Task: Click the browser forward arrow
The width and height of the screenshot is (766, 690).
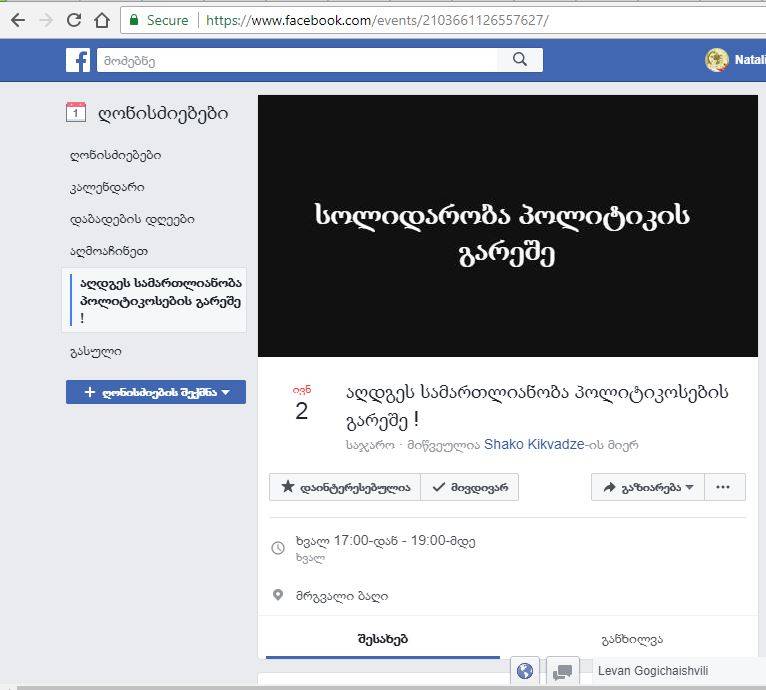Action: (46, 21)
